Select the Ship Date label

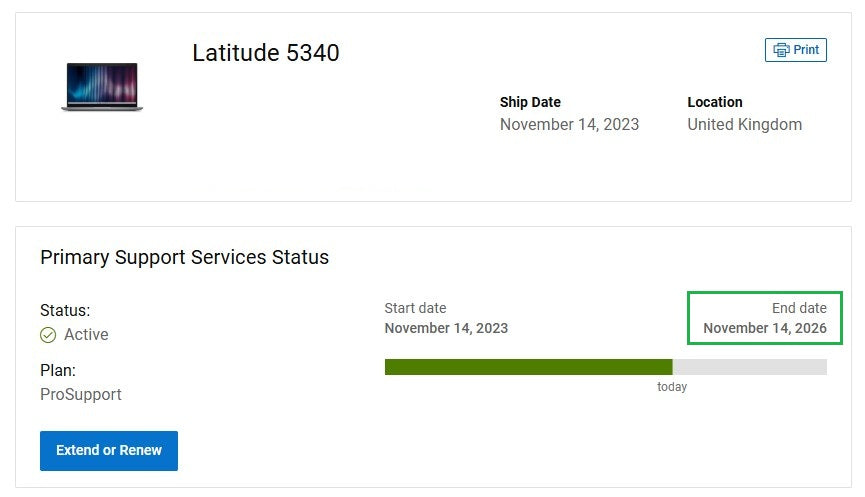(530, 102)
